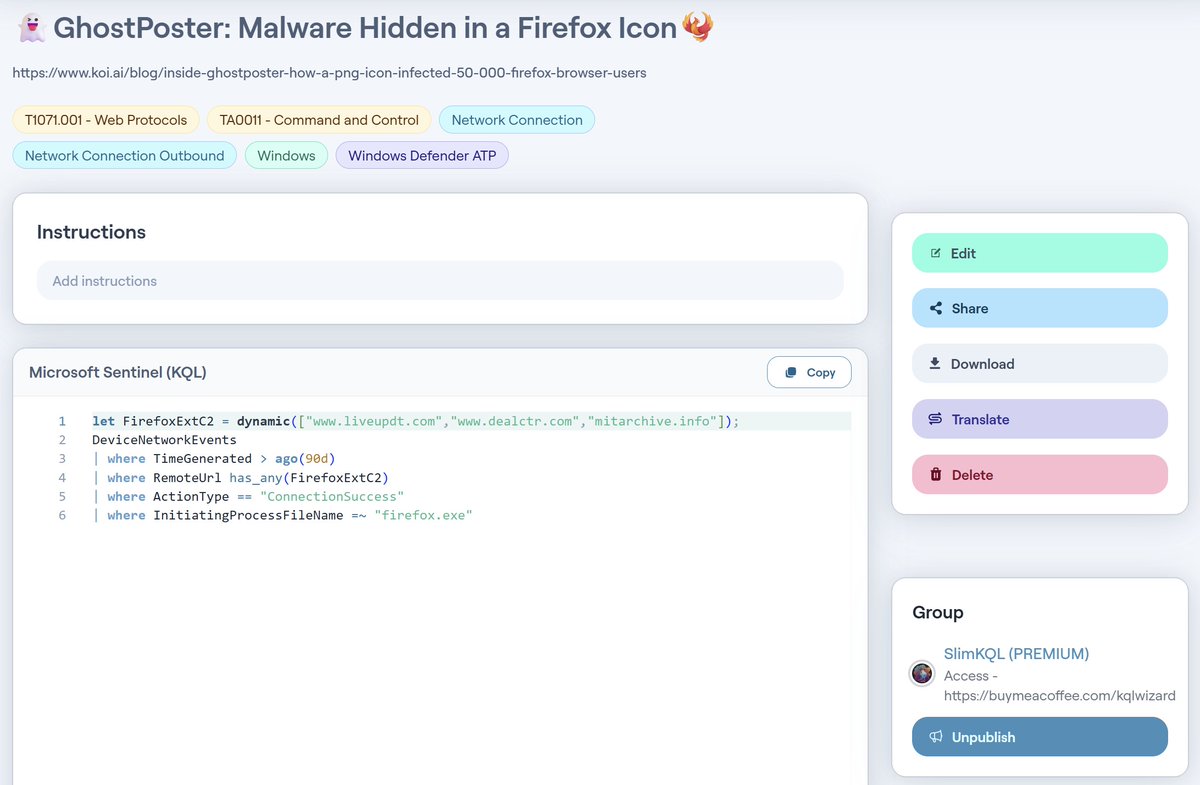Select the T1071.001 Web Protocols tag

[x=105, y=119]
